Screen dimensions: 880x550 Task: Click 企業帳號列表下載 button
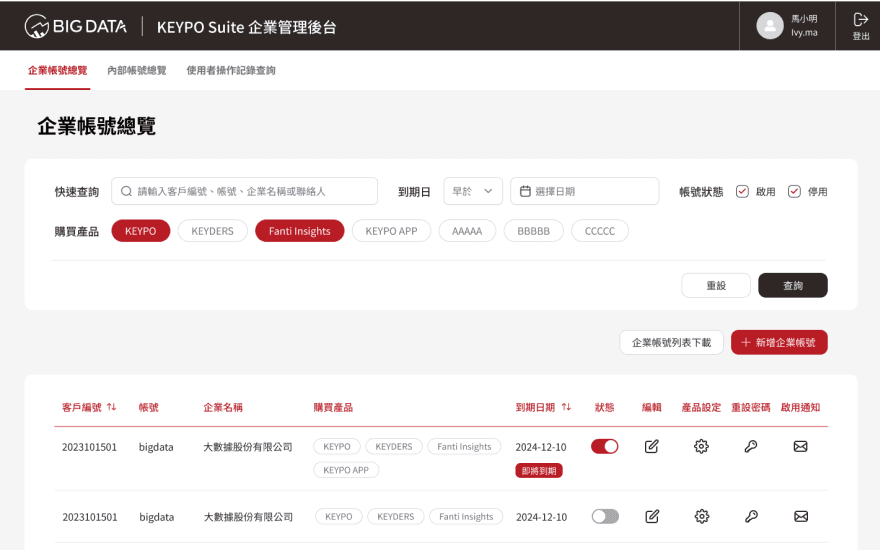click(671, 342)
